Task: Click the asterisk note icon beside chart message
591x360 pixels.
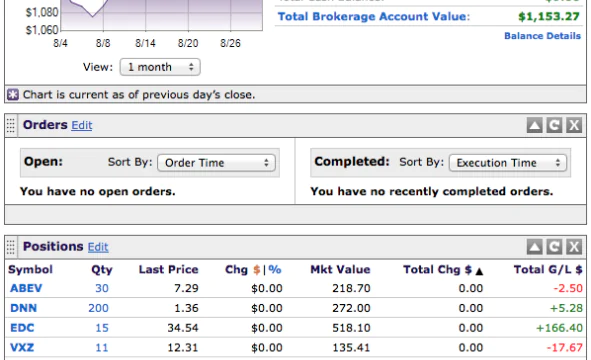Action: (x=13, y=94)
